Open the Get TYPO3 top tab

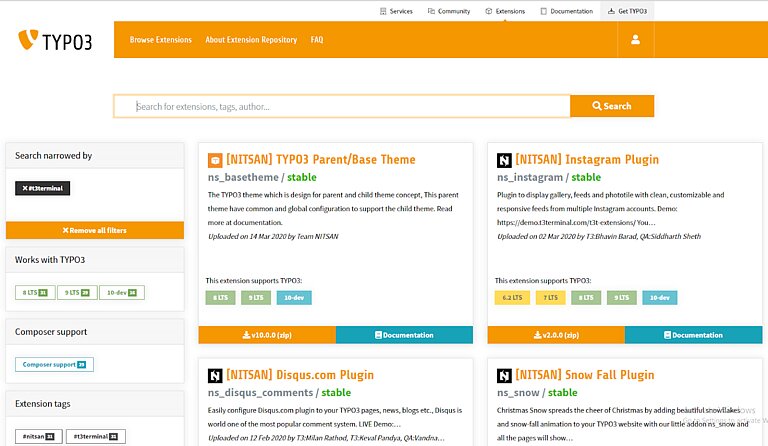click(628, 11)
